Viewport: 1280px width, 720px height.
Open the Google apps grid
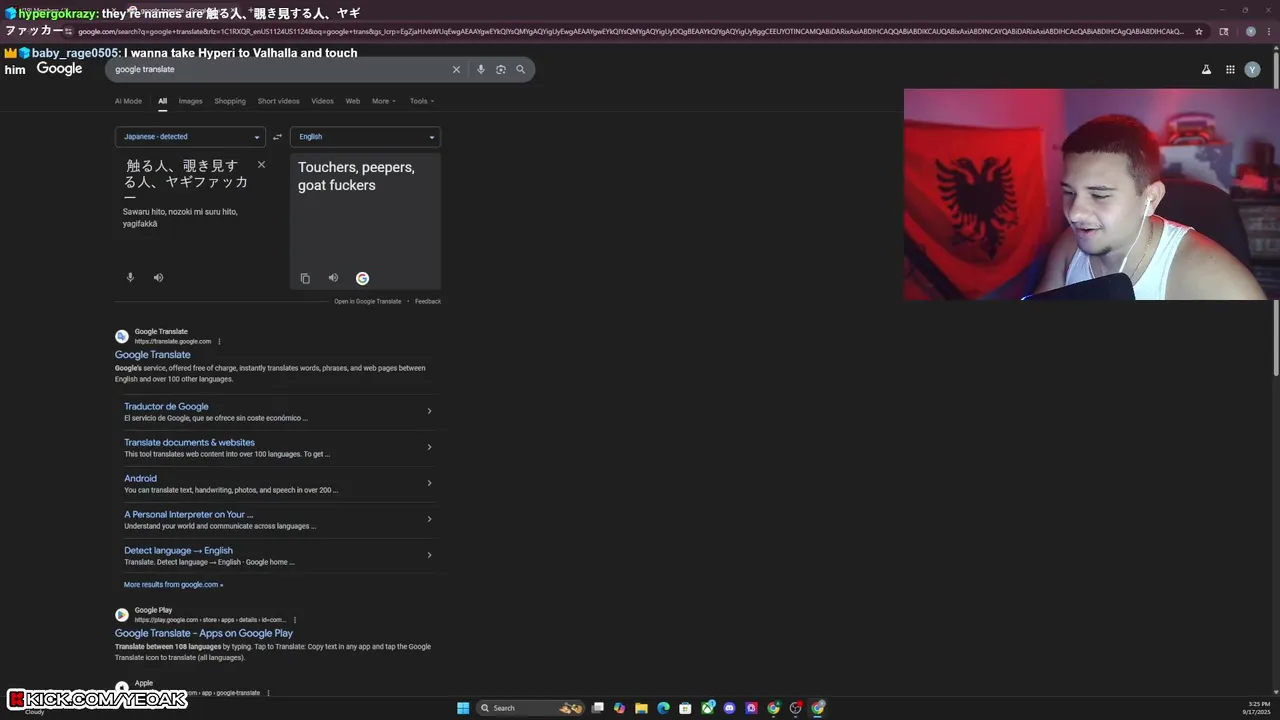point(1230,69)
